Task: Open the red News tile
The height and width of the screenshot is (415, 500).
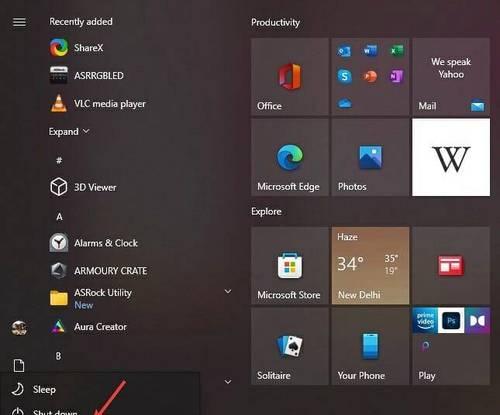Action: pyautogui.click(x=451, y=266)
